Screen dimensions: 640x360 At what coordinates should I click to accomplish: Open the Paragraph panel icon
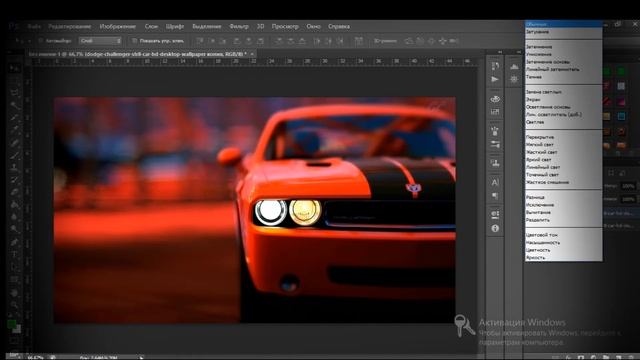pos(495,196)
